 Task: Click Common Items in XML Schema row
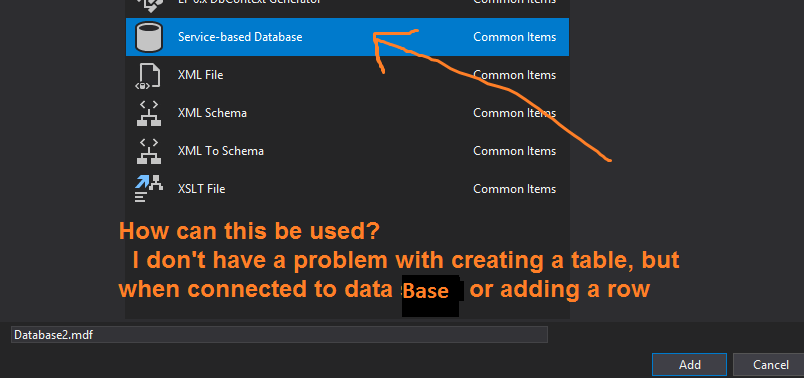click(514, 113)
